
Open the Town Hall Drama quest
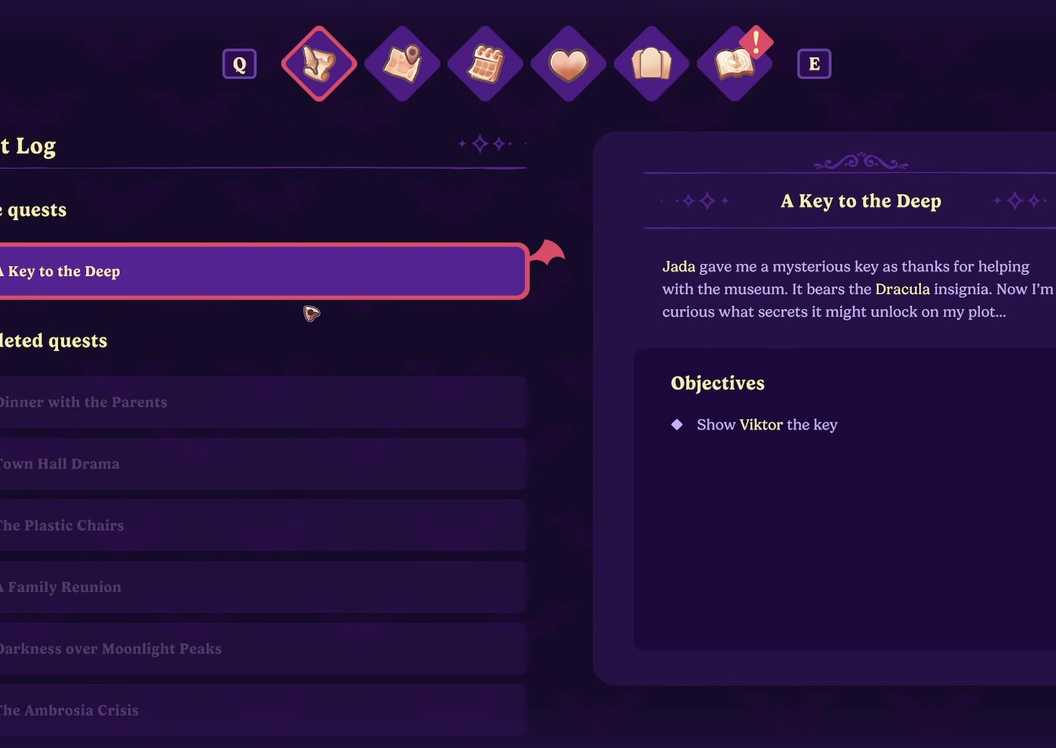[263, 464]
